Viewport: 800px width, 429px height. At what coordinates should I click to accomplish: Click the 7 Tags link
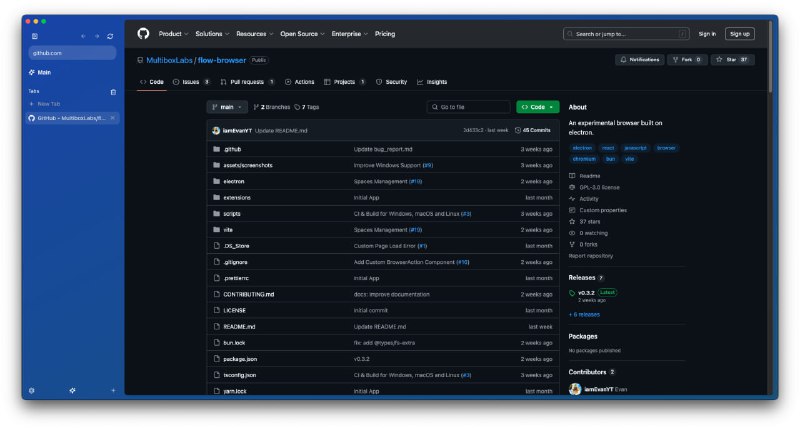(x=307, y=107)
